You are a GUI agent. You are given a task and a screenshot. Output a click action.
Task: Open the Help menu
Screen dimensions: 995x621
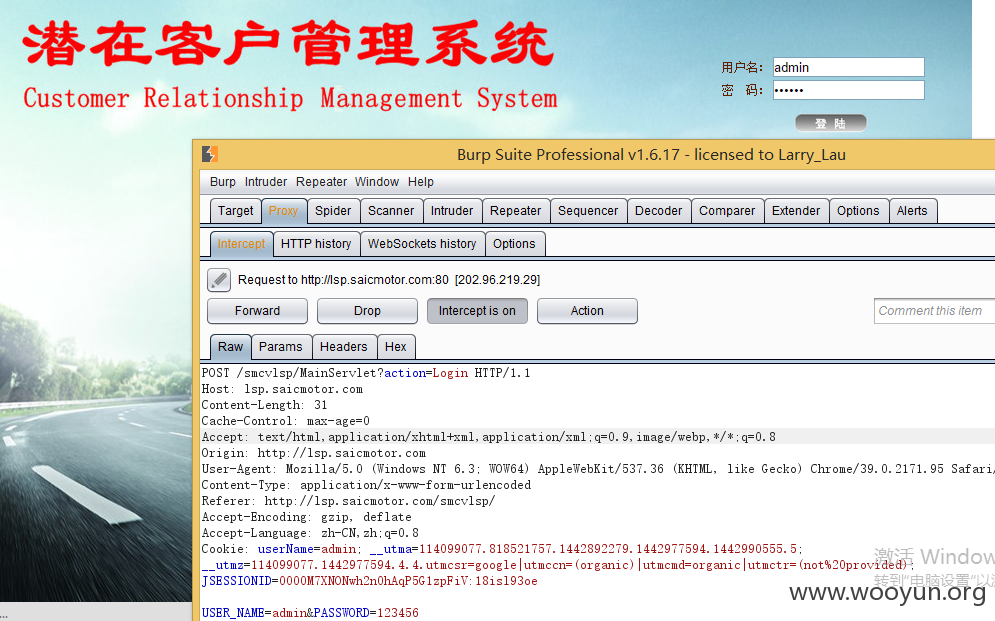[x=421, y=182]
